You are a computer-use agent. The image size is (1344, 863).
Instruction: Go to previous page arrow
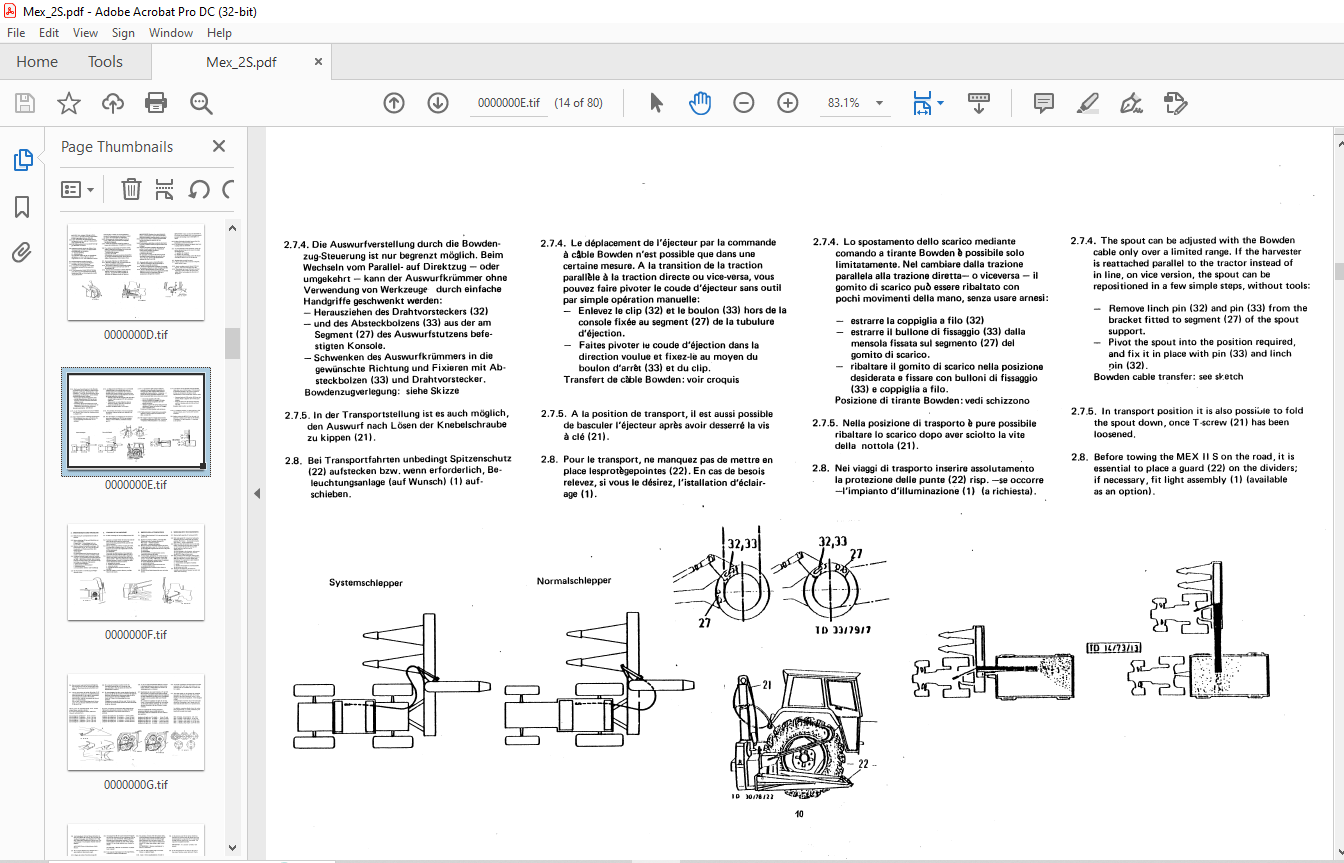coord(394,103)
